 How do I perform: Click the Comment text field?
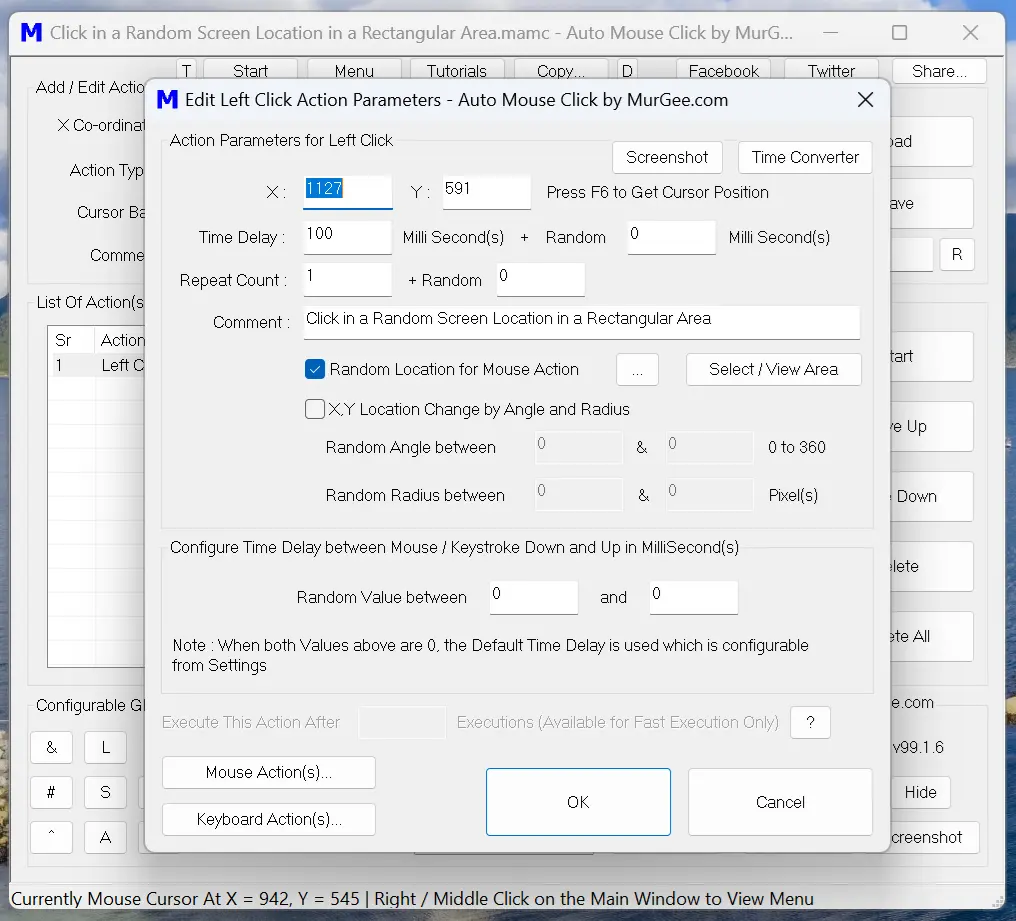pyautogui.click(x=582, y=322)
